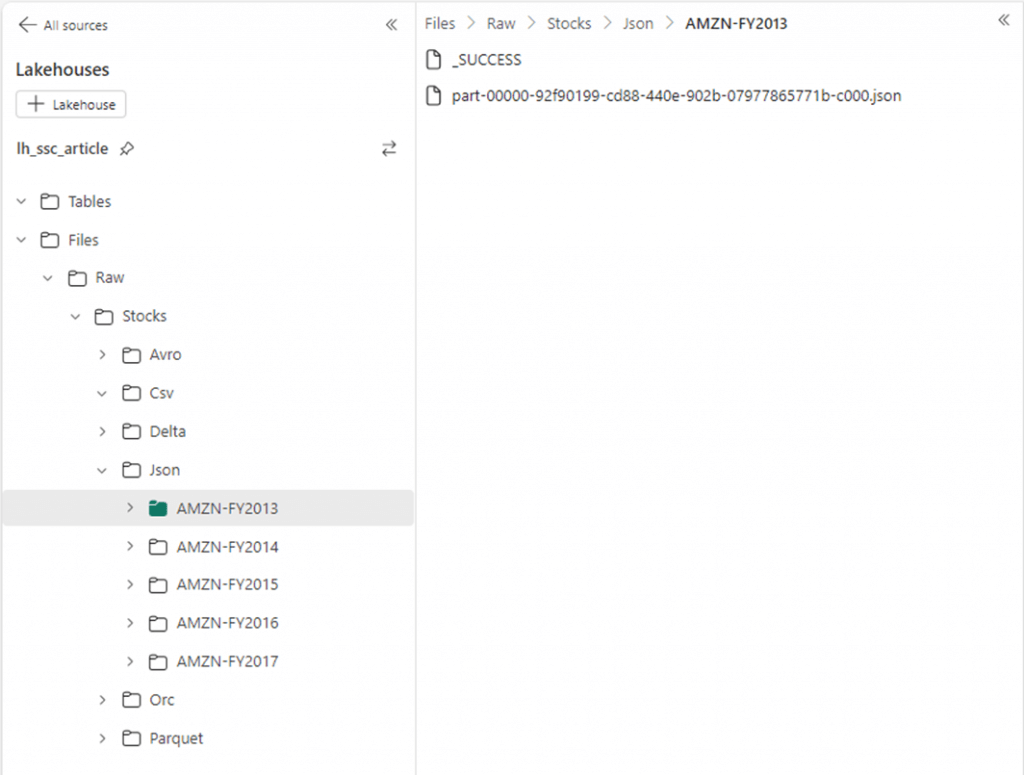Screen dimensions: 1024x775
Task: Collapse the right pane double chevron icon
Action: [x=1004, y=20]
